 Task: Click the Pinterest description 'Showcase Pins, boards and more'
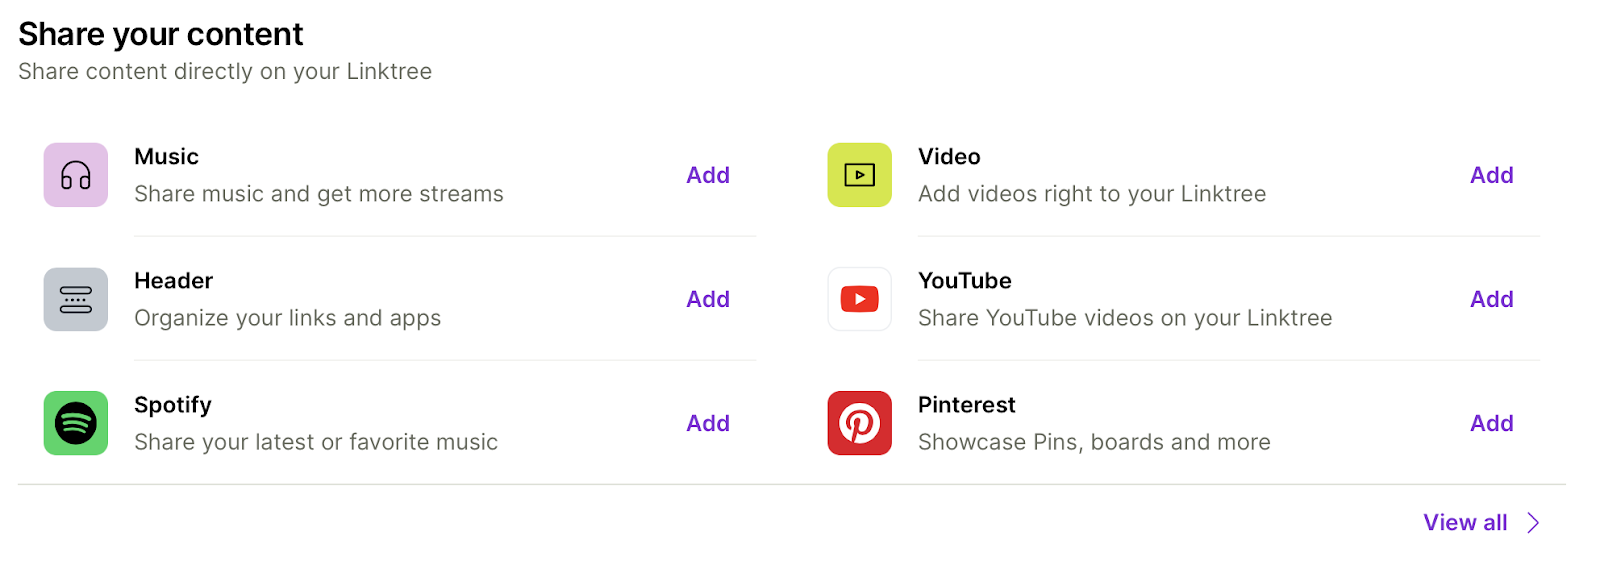1093,442
